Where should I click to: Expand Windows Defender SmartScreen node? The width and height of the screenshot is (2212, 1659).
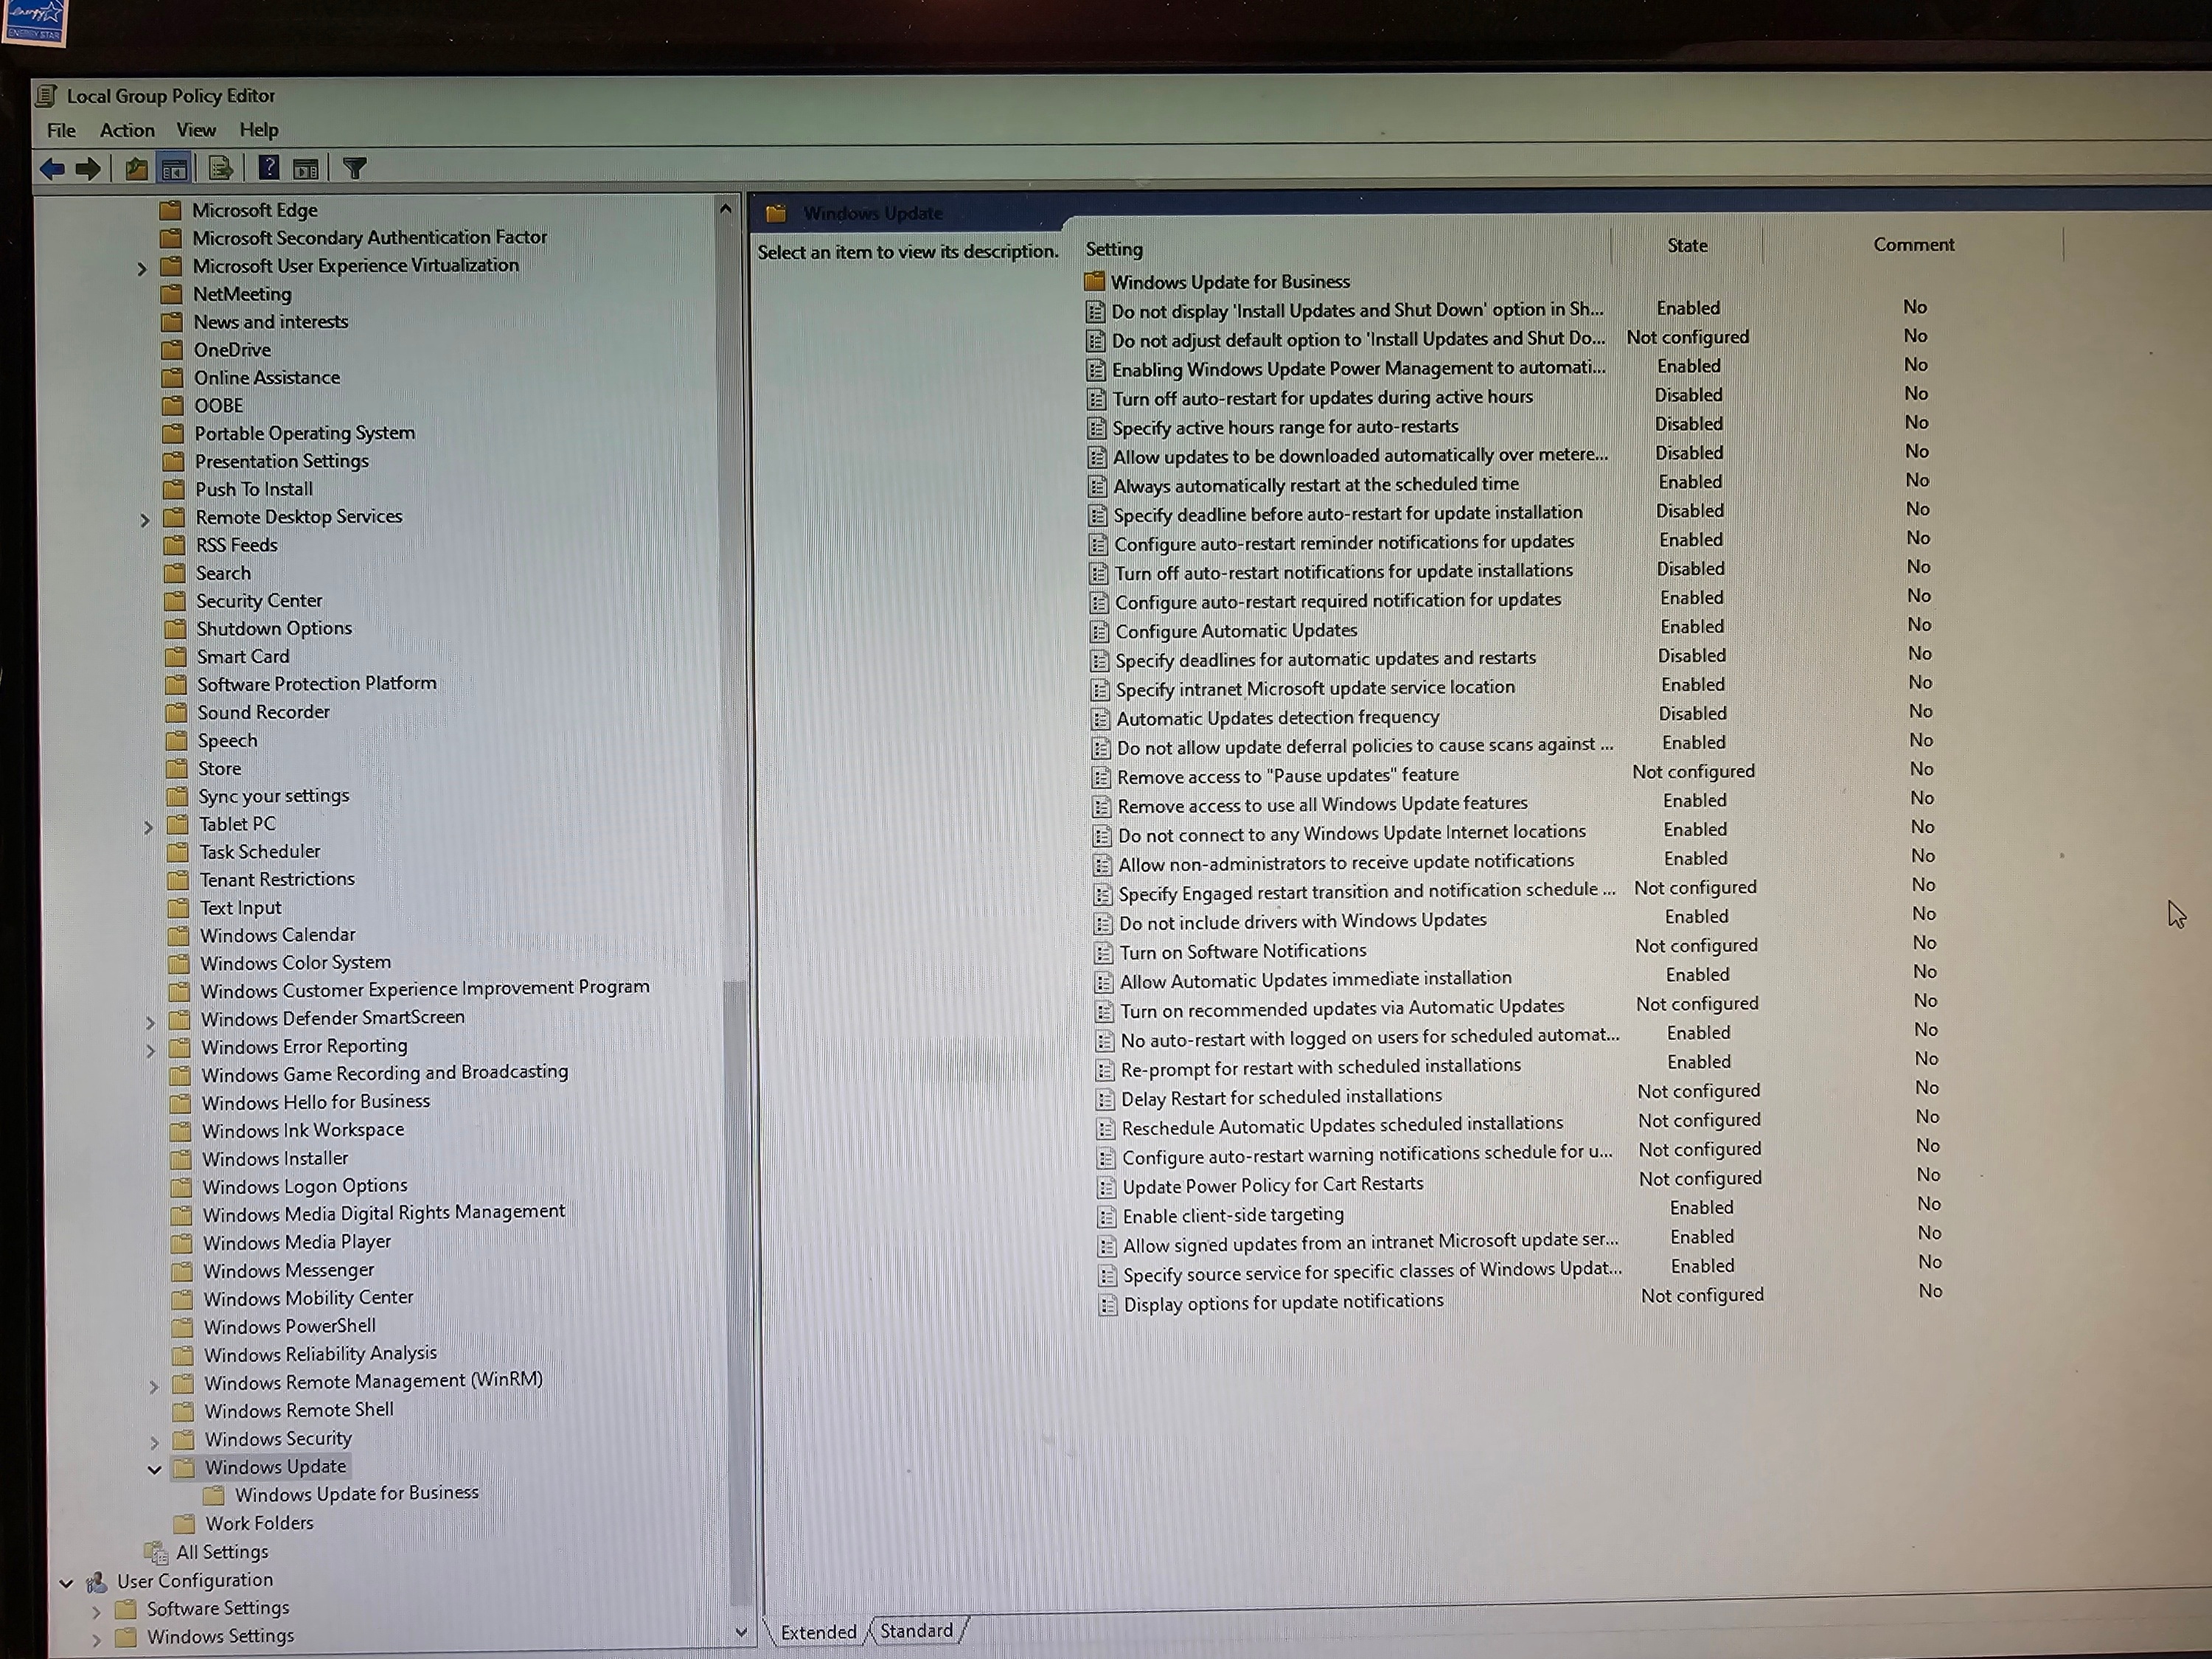pyautogui.click(x=151, y=1022)
